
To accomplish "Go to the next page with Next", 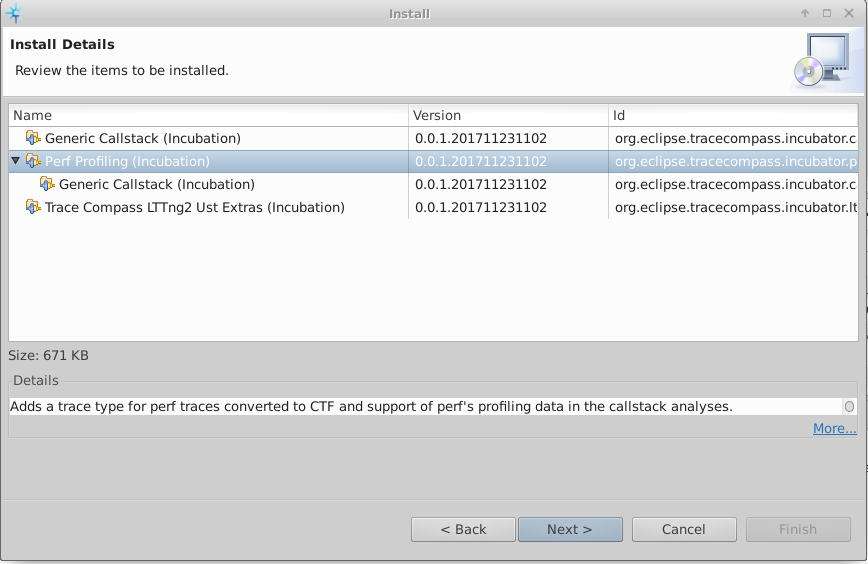I will 570,529.
